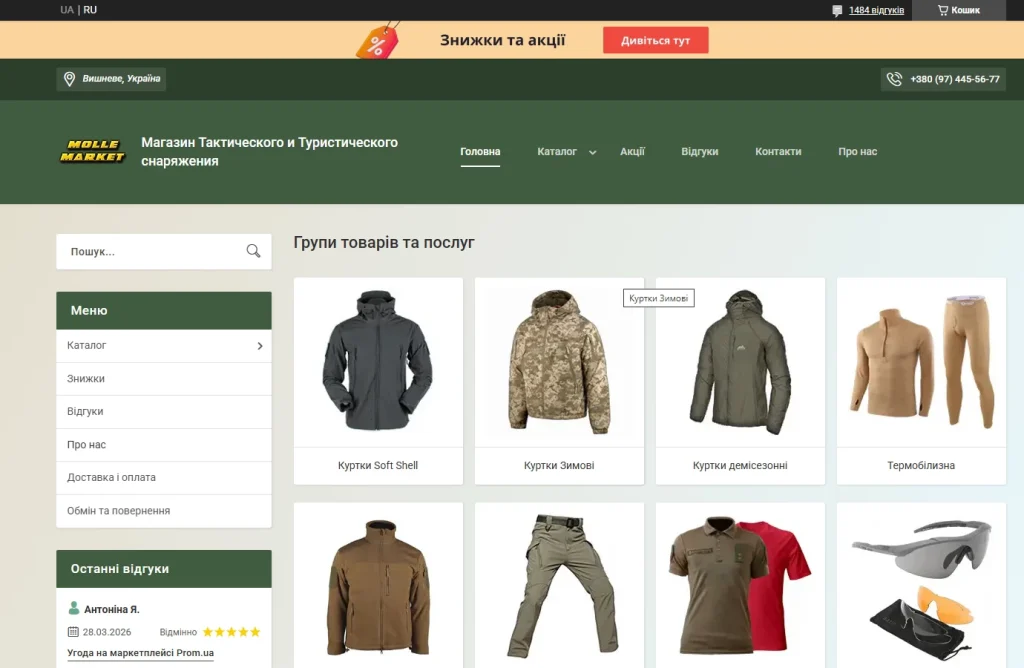Click the five-star rating in the review
Image resolution: width=1024 pixels, height=668 pixels.
(x=231, y=631)
